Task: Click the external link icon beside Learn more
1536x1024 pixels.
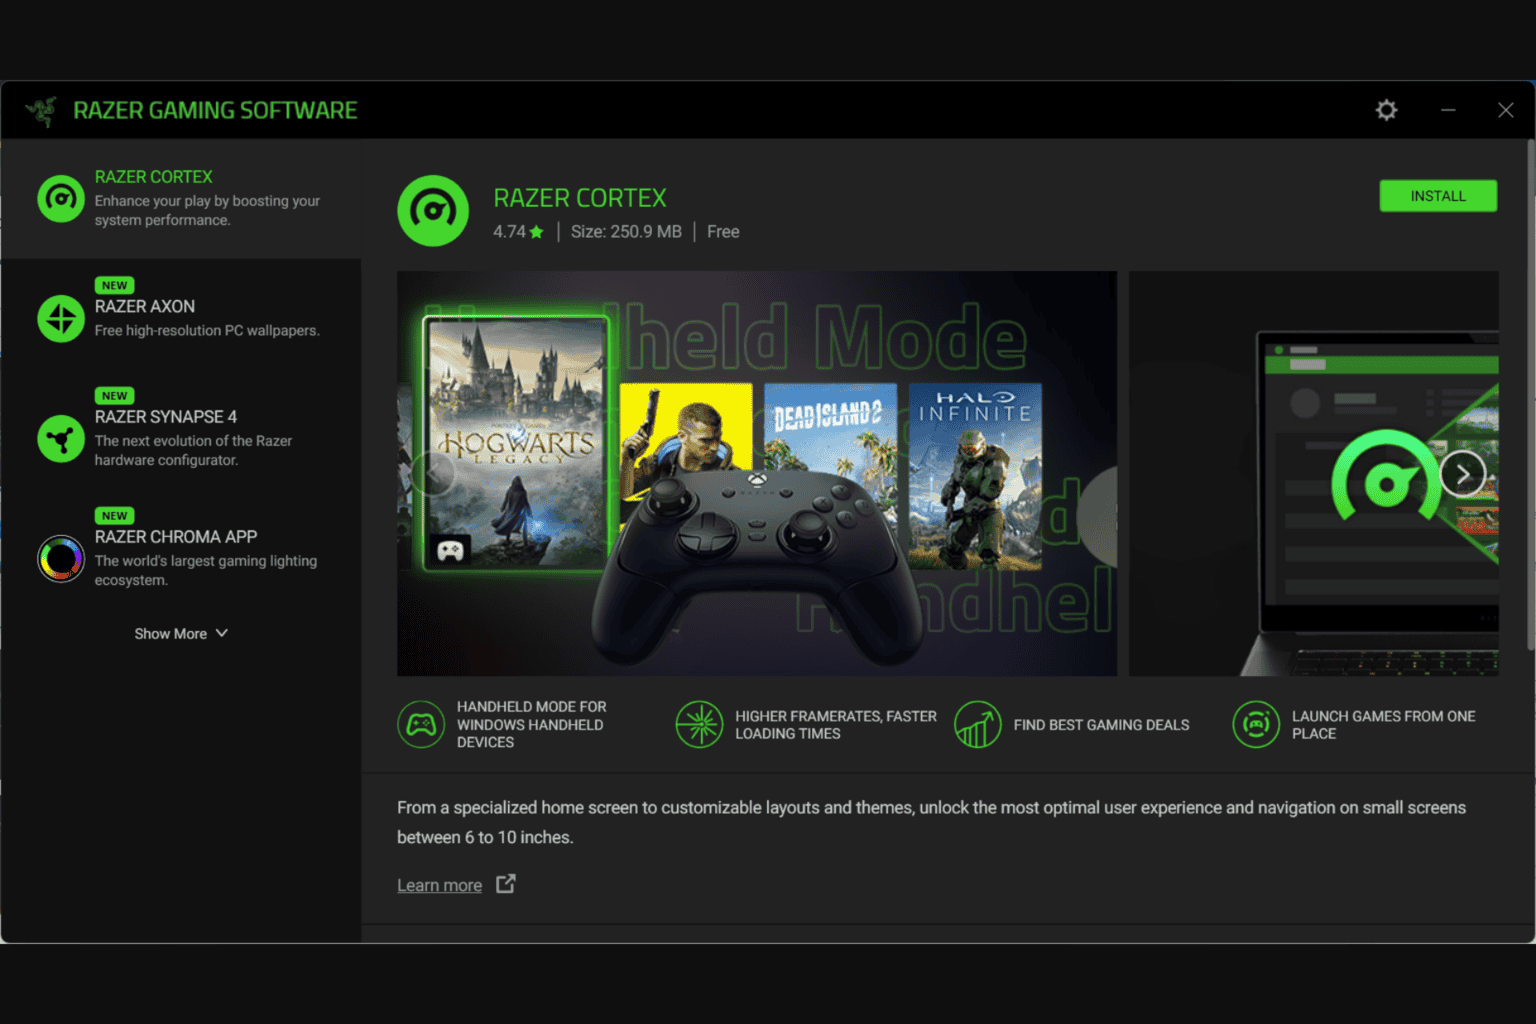Action: coord(506,884)
